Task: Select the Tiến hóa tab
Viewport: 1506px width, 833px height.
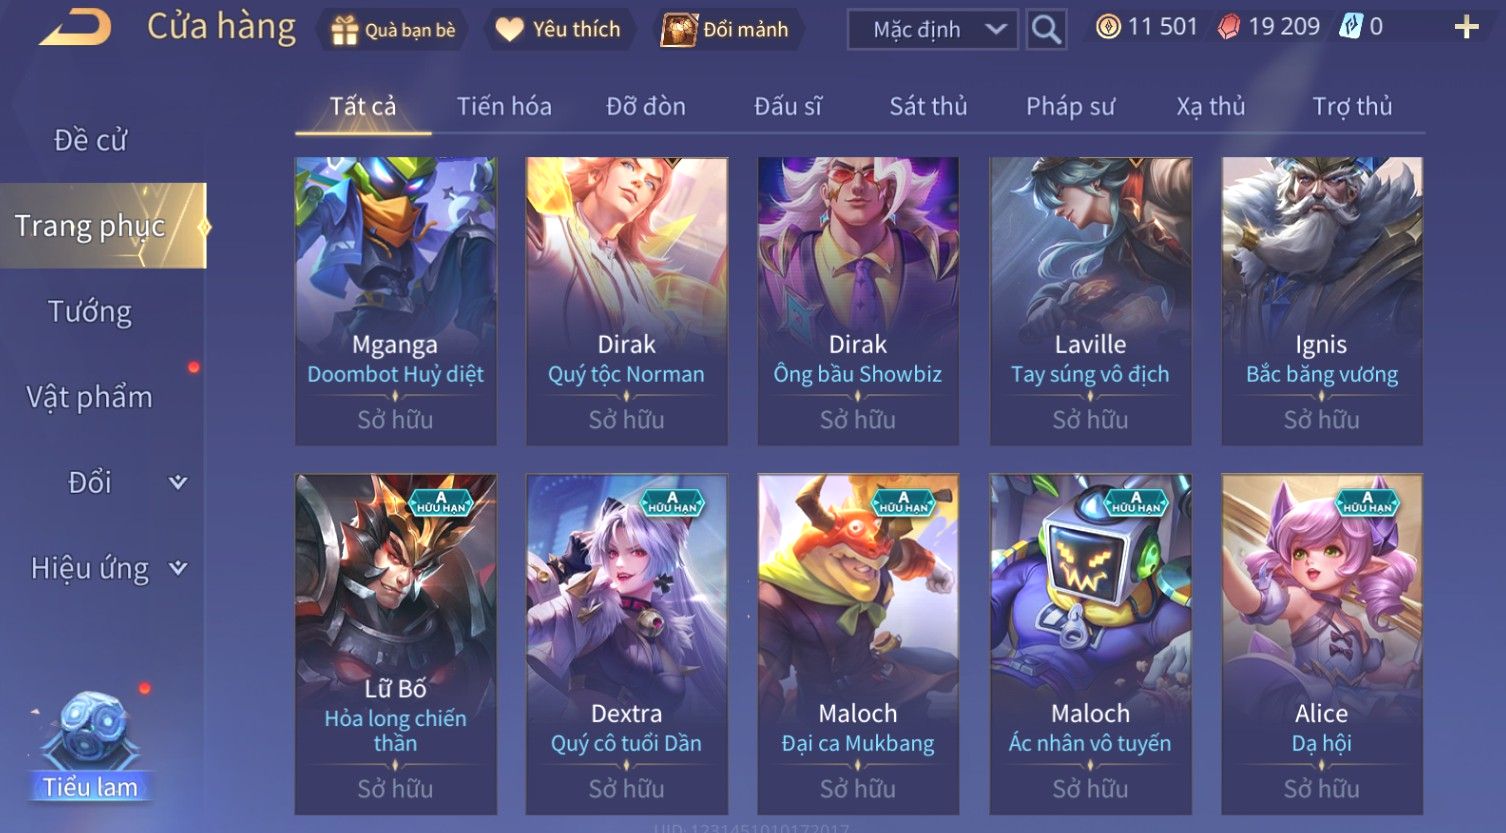Action: [x=504, y=106]
